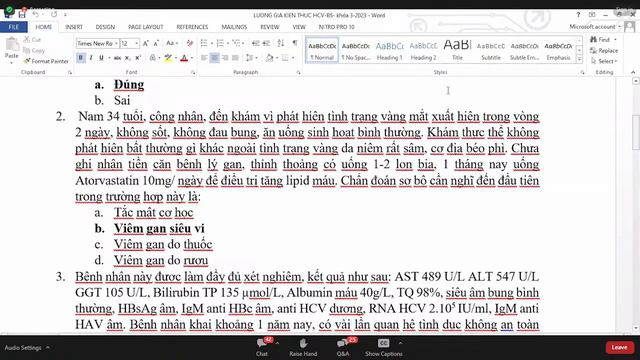Click the paragraph shading paint bucket
The width and height of the screenshot is (640, 360).
(x=269, y=58)
